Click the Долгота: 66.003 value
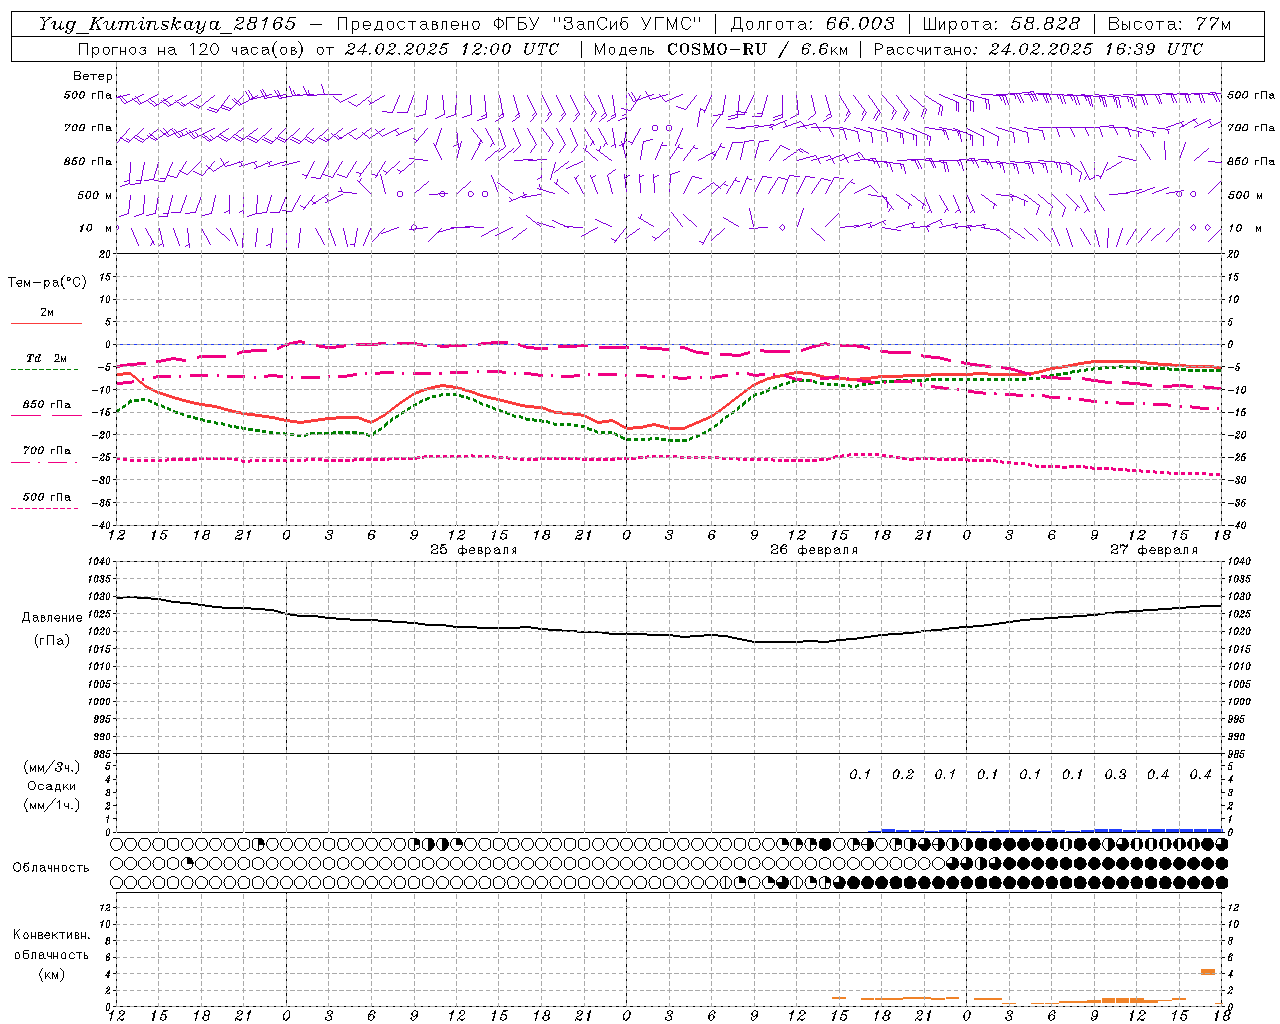Screen dimensions: 1280x1024 pyautogui.click(x=813, y=23)
